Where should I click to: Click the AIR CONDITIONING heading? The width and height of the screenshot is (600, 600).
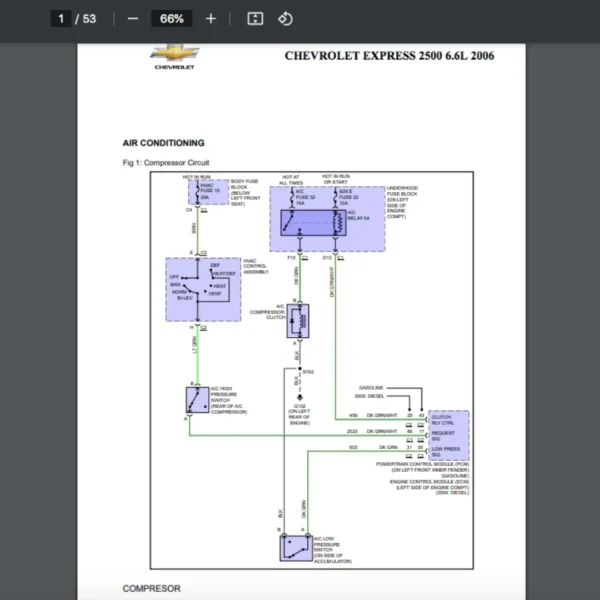click(163, 143)
